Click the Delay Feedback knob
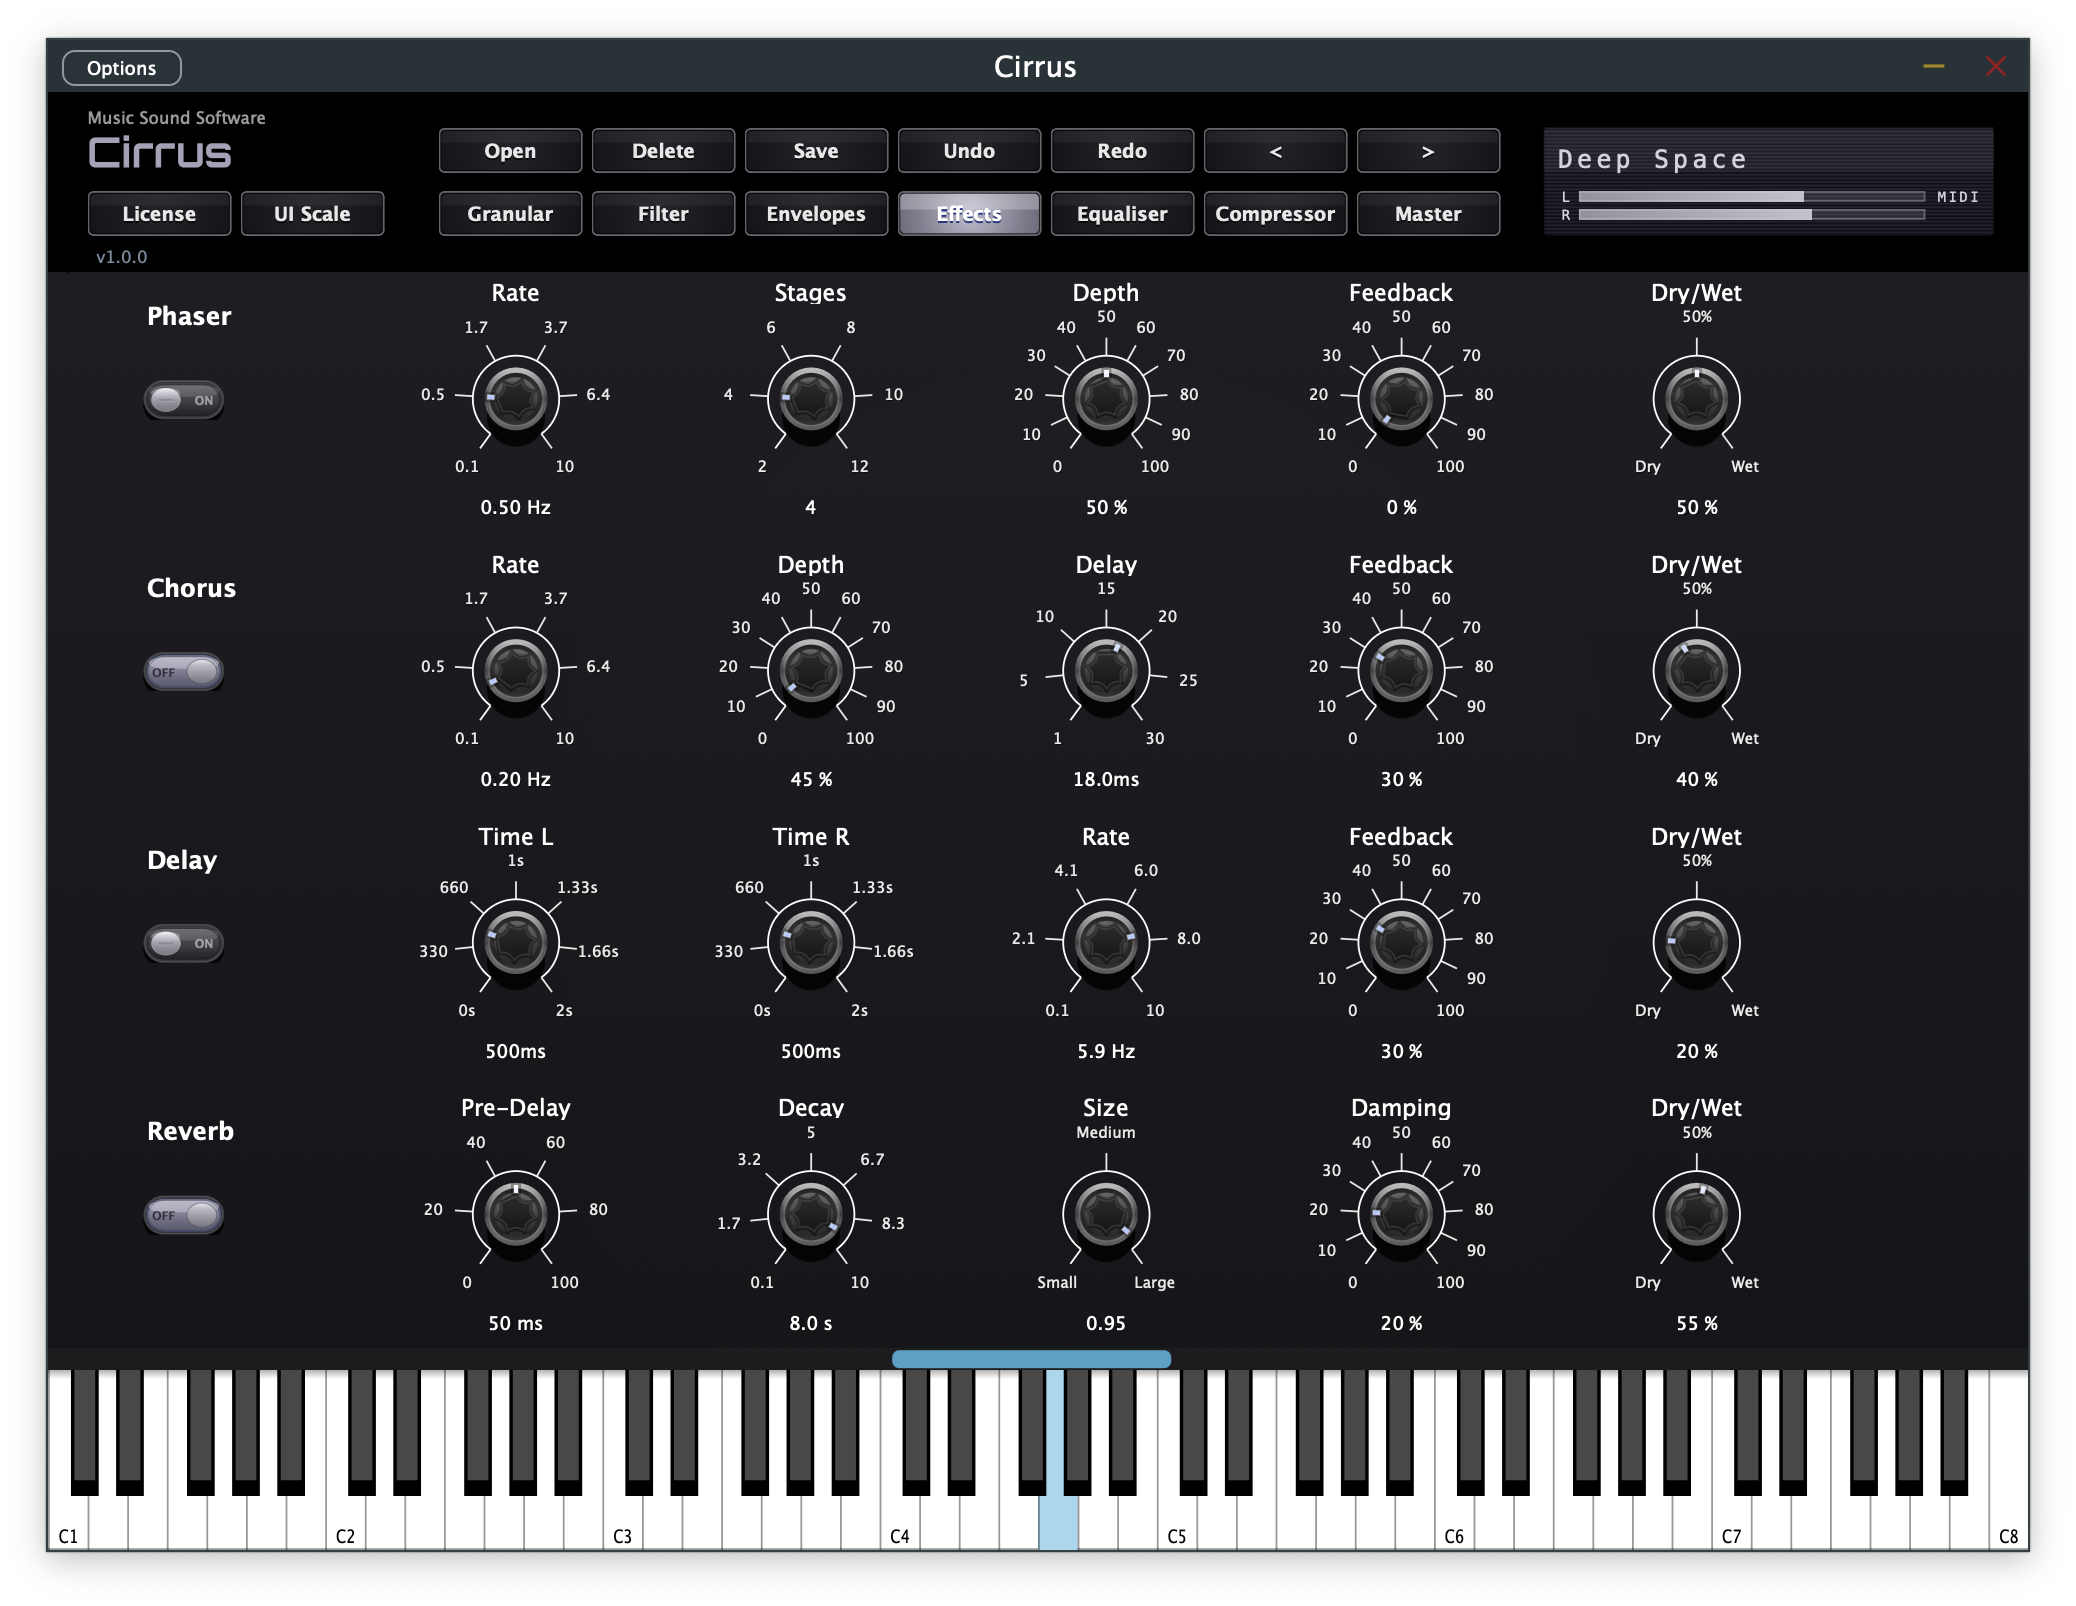This screenshot has width=2076, height=1606. pyautogui.click(x=1401, y=942)
